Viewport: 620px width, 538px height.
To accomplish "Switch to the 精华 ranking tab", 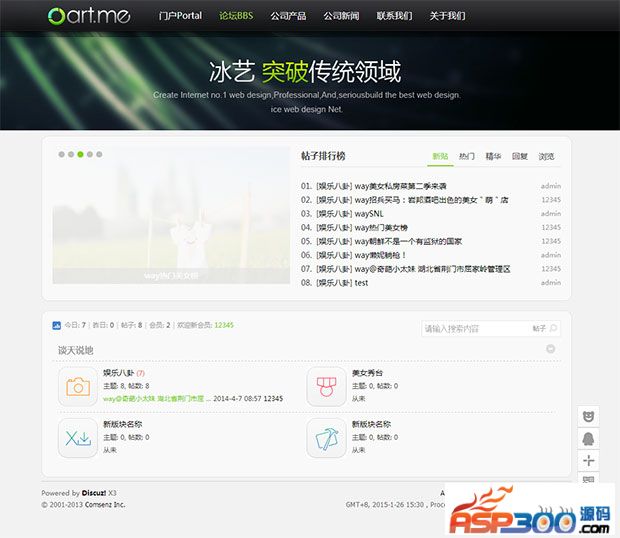I will tap(493, 156).
